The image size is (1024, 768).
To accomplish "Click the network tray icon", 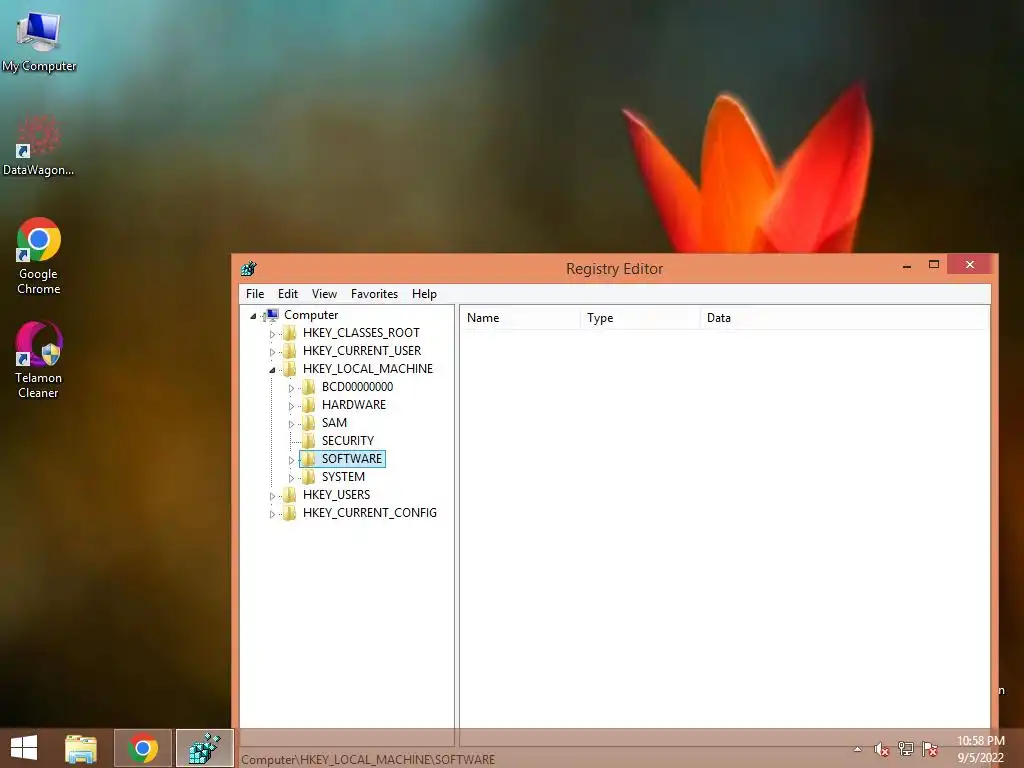I will coord(906,749).
